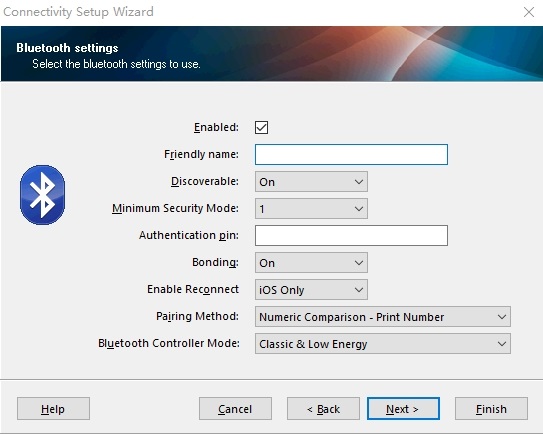Click the Pairing Method dropdown arrow
This screenshot has height=434, width=543.
coord(501,317)
